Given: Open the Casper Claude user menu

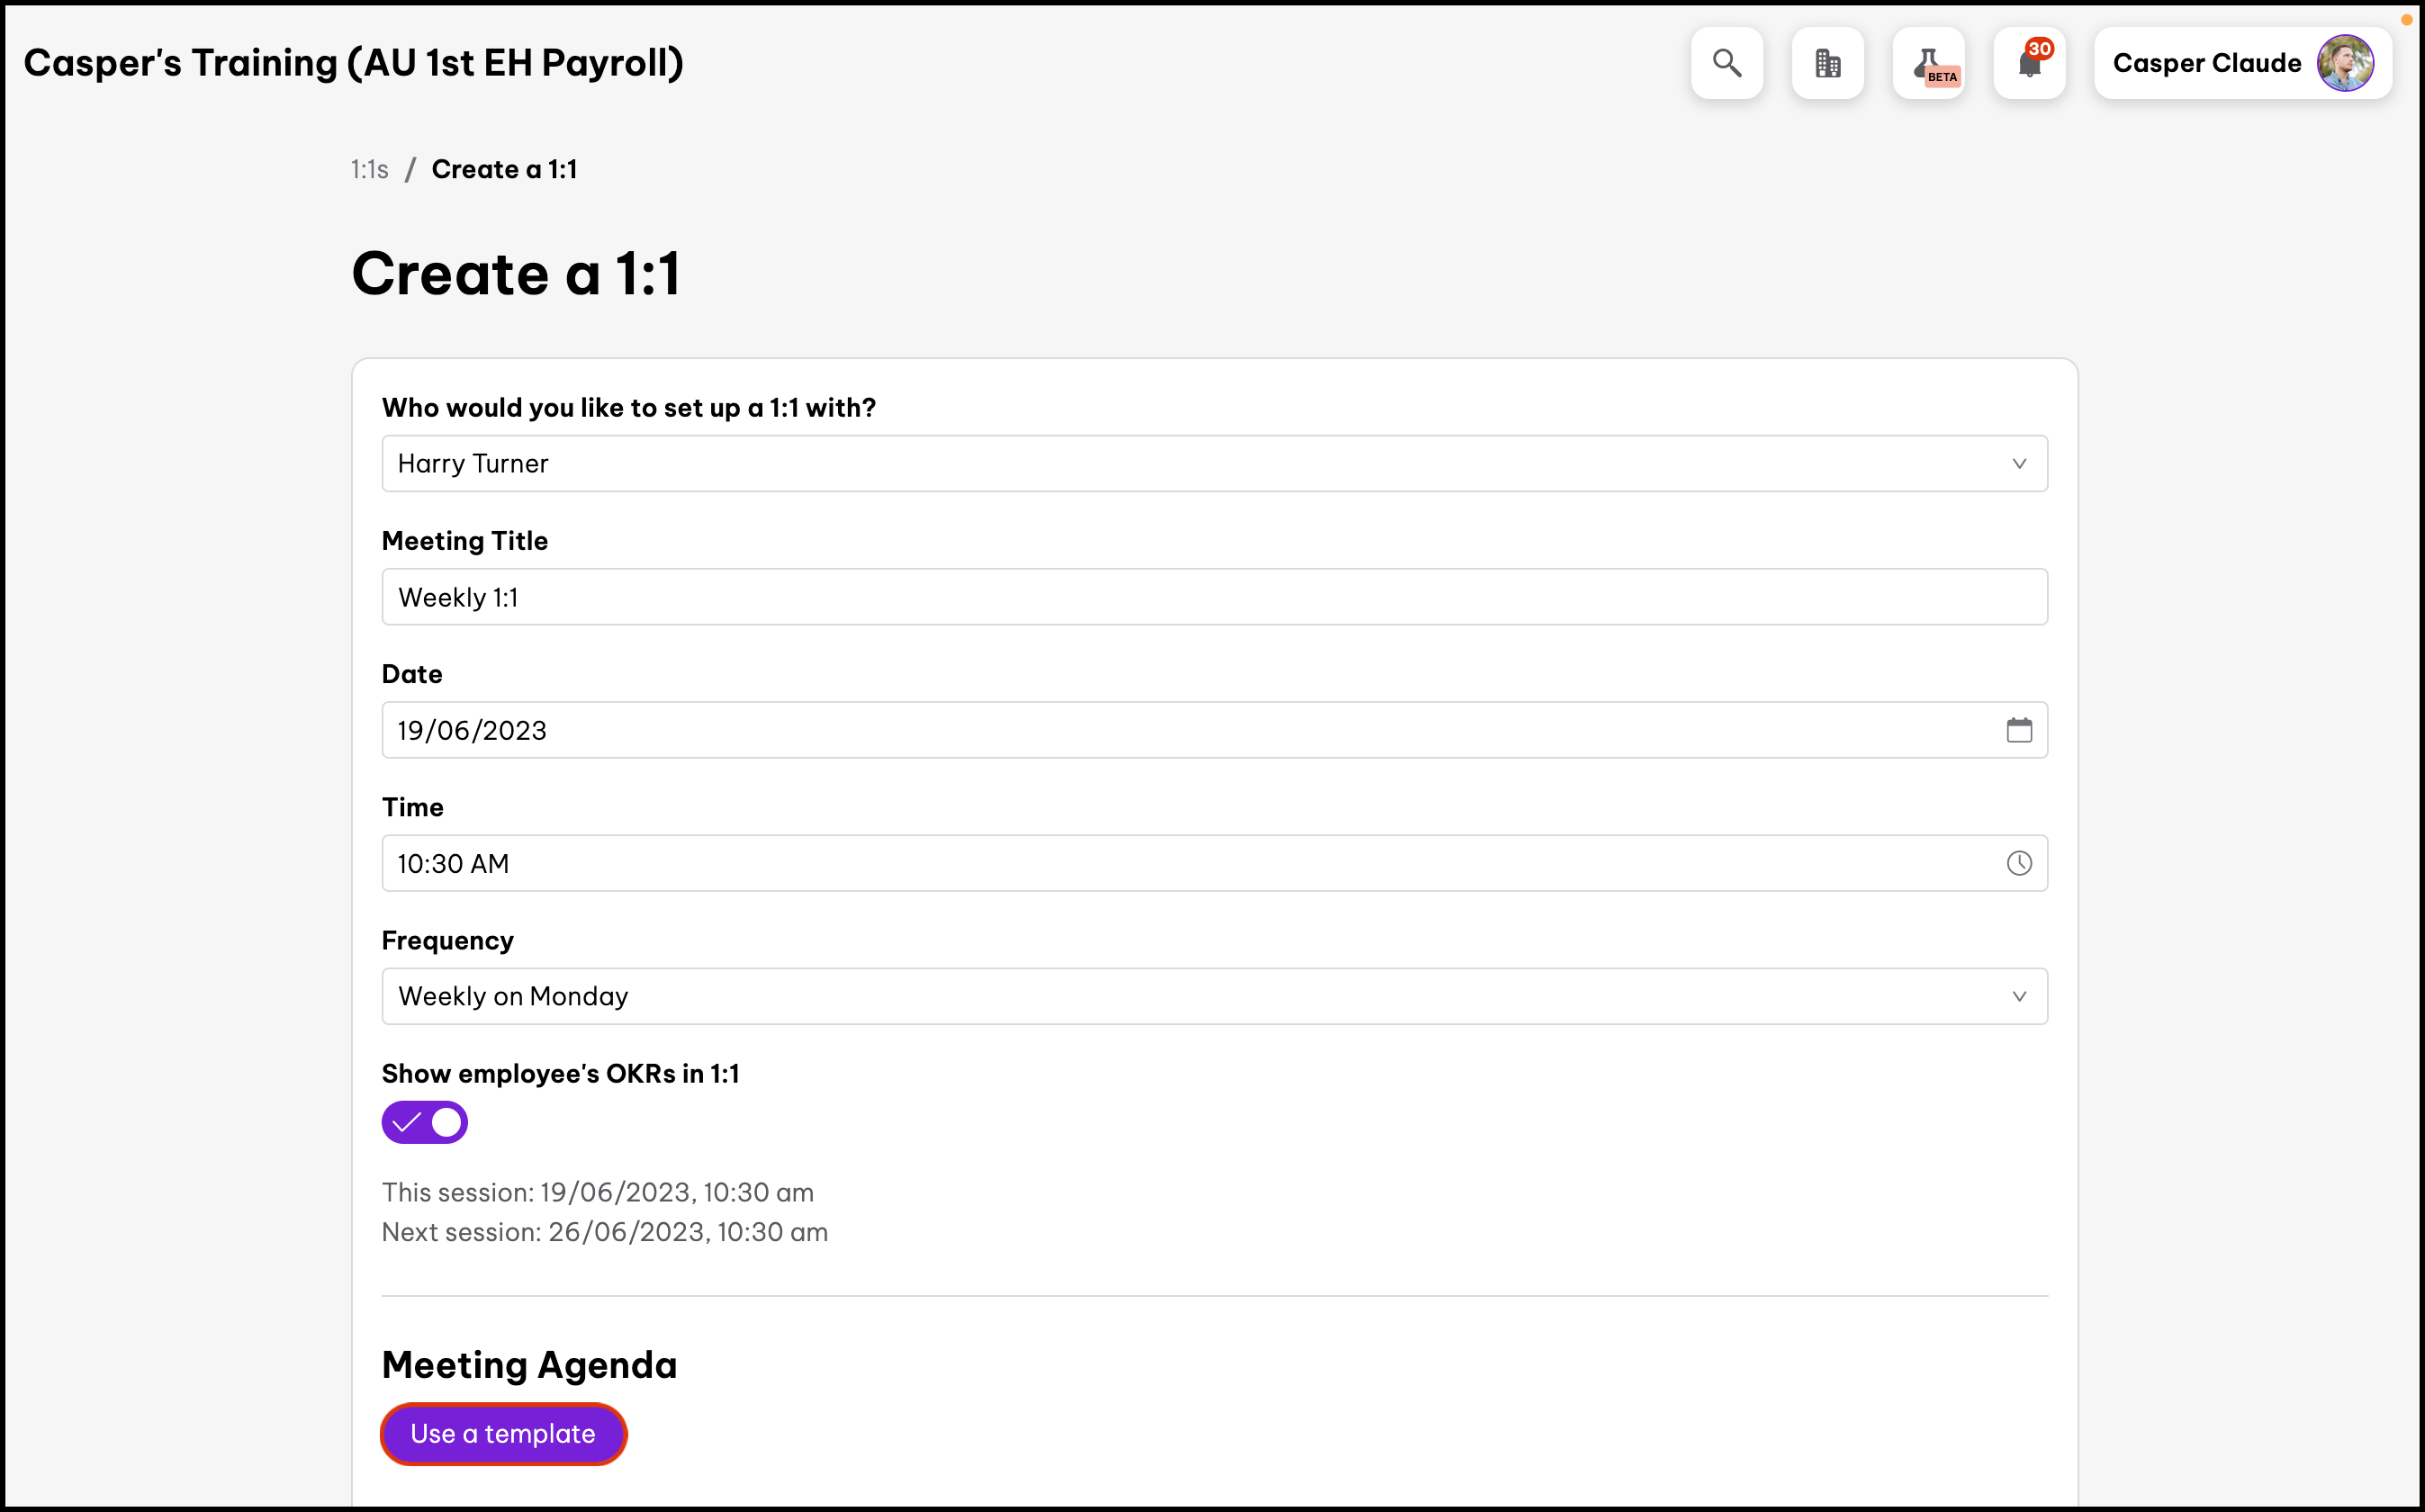Looking at the screenshot, I should (2206, 63).
